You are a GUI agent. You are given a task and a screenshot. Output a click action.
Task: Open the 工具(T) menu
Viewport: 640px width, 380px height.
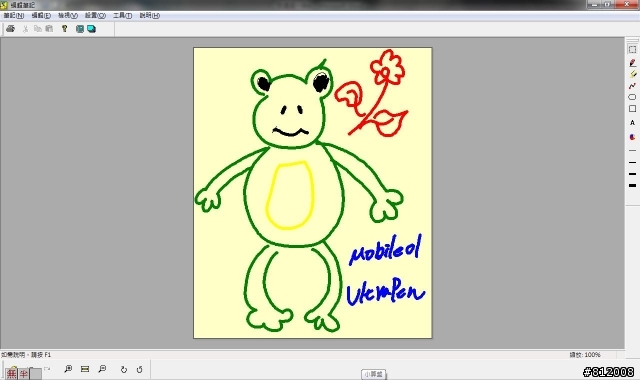tap(122, 16)
